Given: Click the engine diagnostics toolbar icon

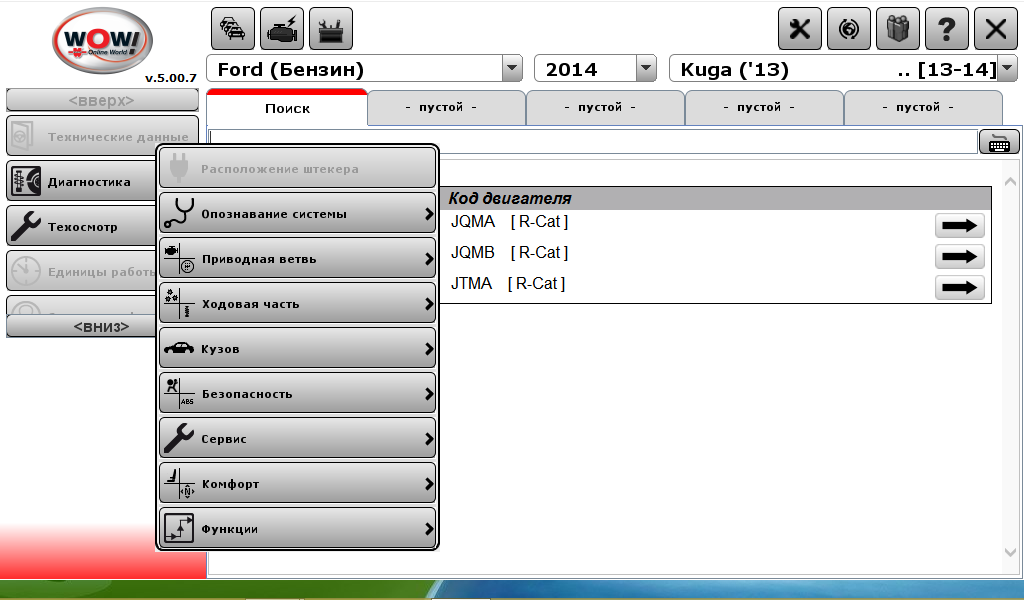Looking at the screenshot, I should 282,29.
